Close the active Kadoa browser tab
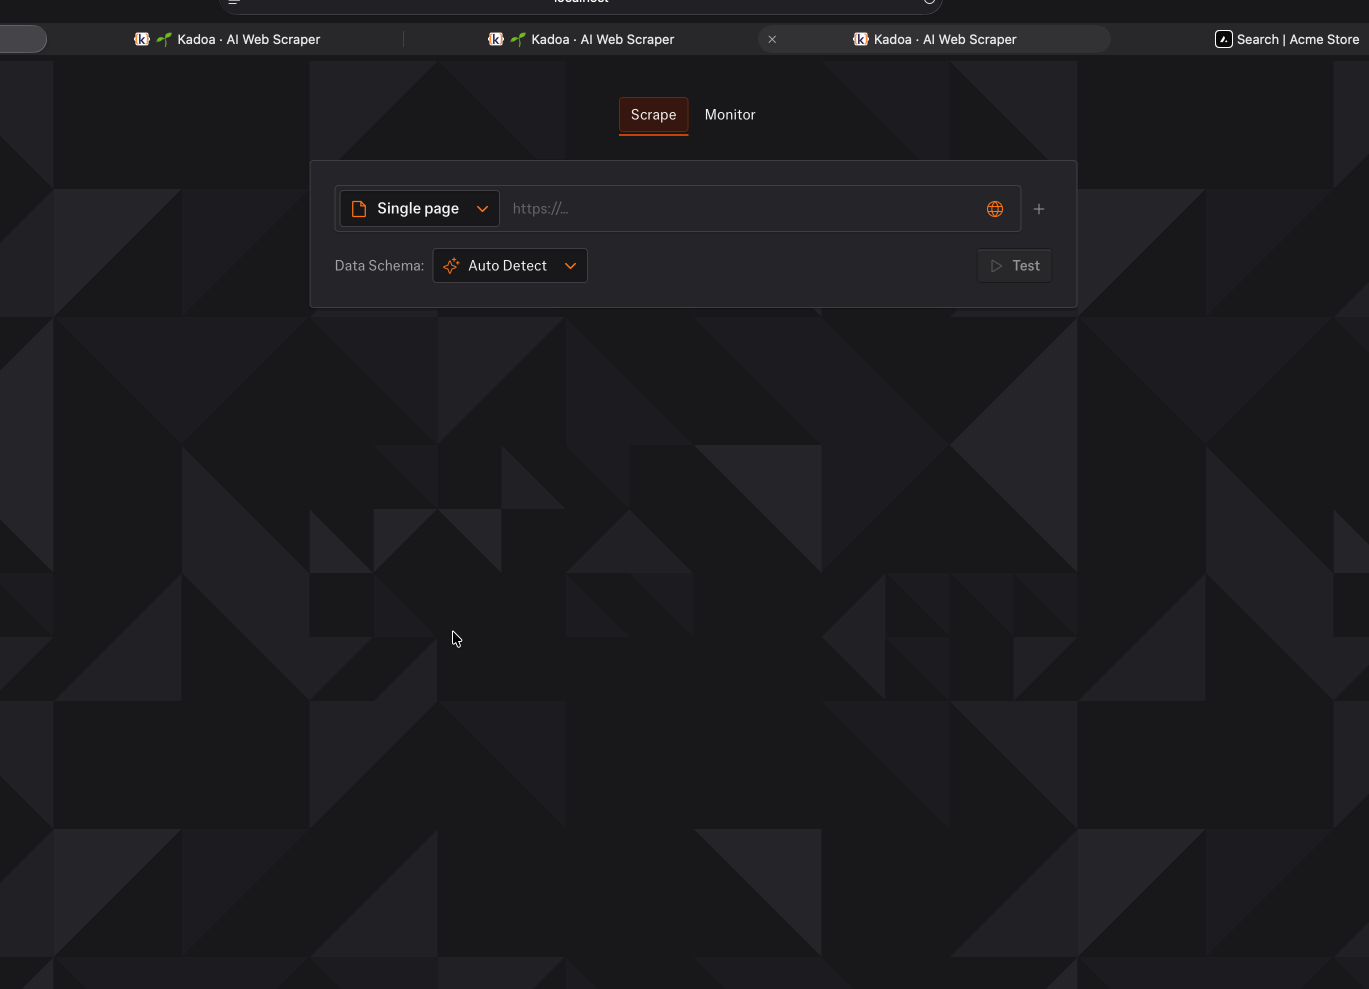The width and height of the screenshot is (1369, 989). click(x=772, y=39)
